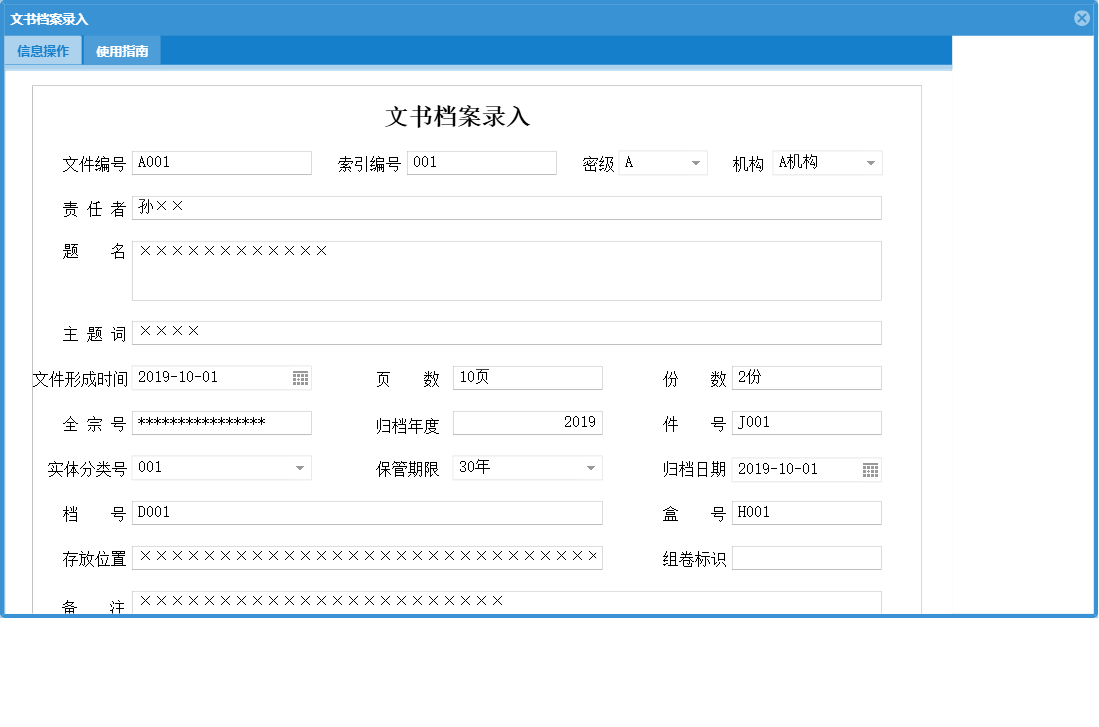Select the 全宗号 input field

pos(222,422)
